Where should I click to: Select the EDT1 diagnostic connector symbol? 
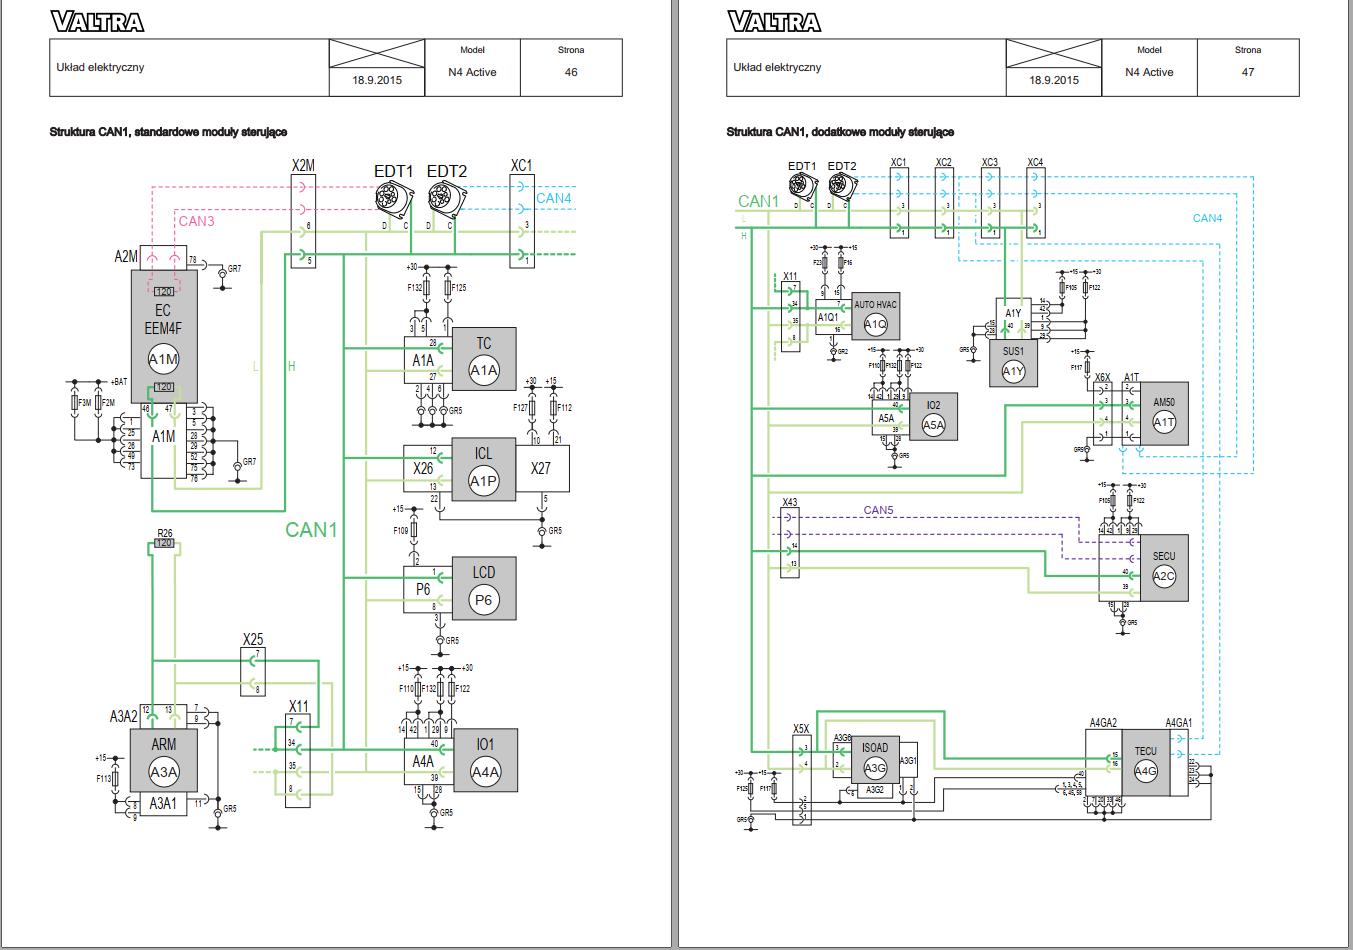(x=395, y=200)
